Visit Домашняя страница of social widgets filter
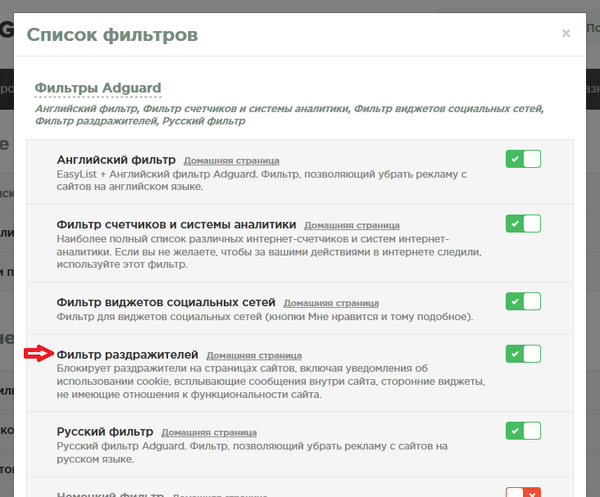Image resolution: width=600 pixels, height=497 pixels. [x=332, y=302]
